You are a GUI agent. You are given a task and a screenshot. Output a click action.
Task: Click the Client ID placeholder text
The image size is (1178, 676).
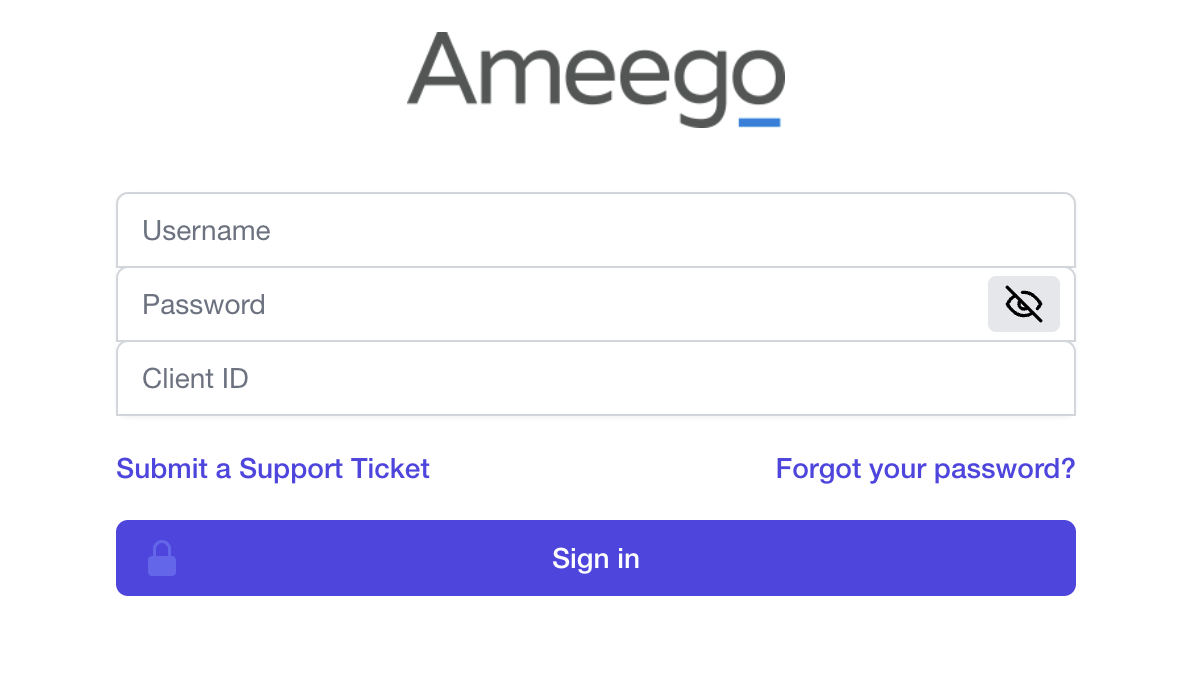pyautogui.click(x=195, y=378)
